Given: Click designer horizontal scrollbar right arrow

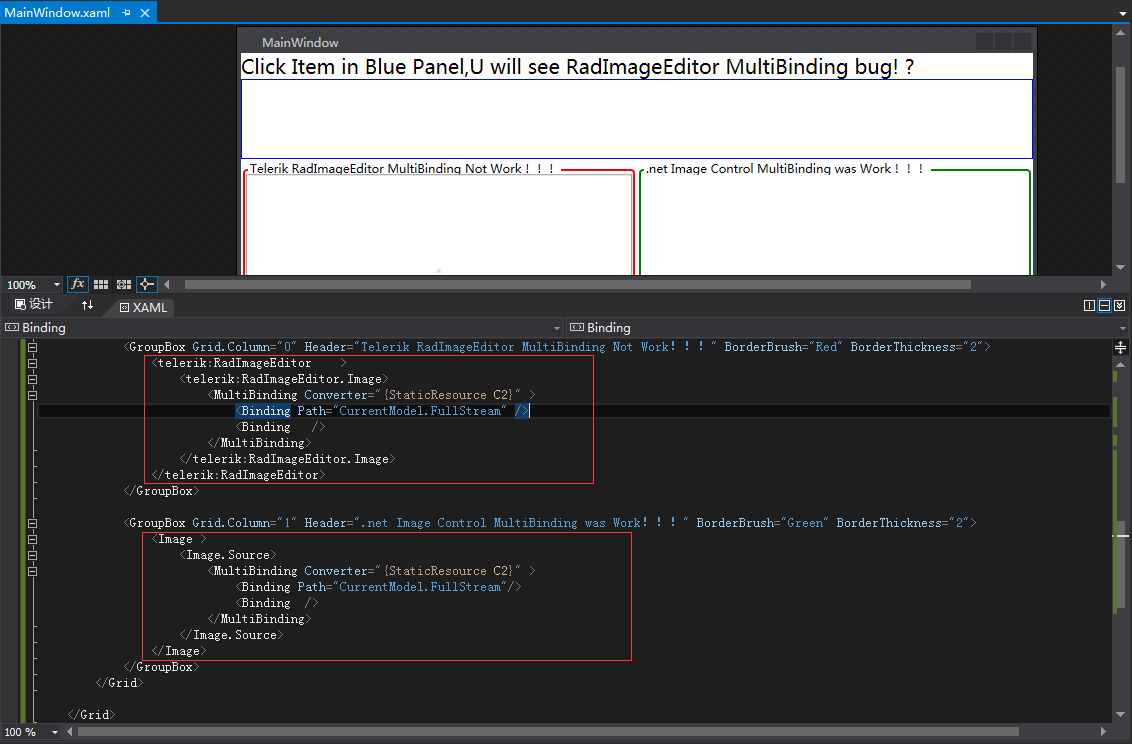Looking at the screenshot, I should coord(1103,284).
